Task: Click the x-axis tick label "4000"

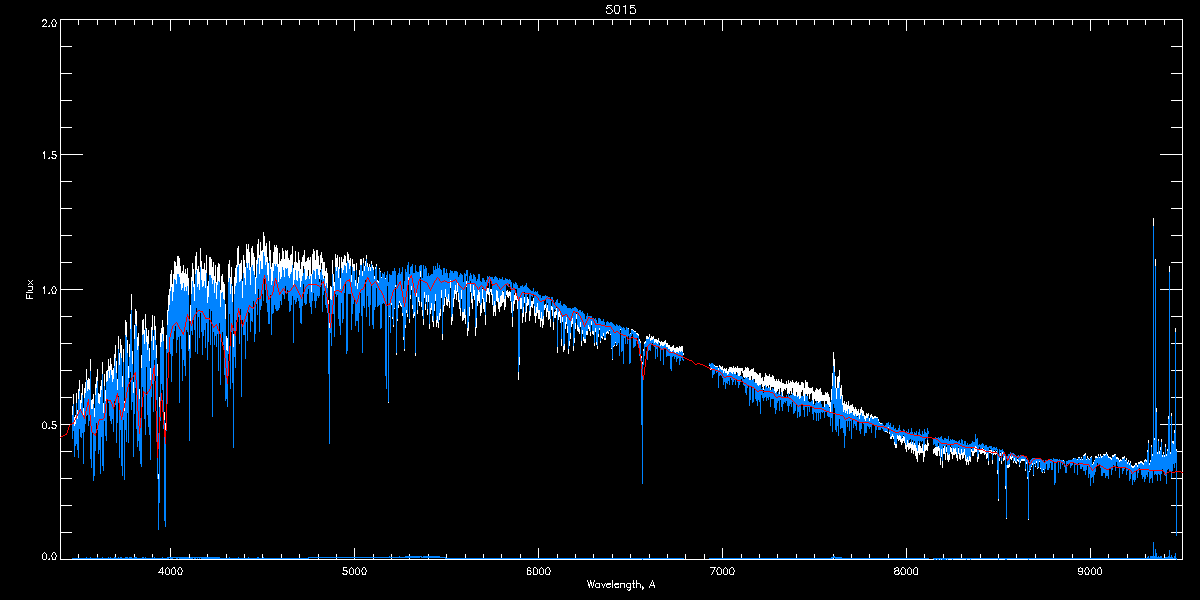Action: click(171, 571)
